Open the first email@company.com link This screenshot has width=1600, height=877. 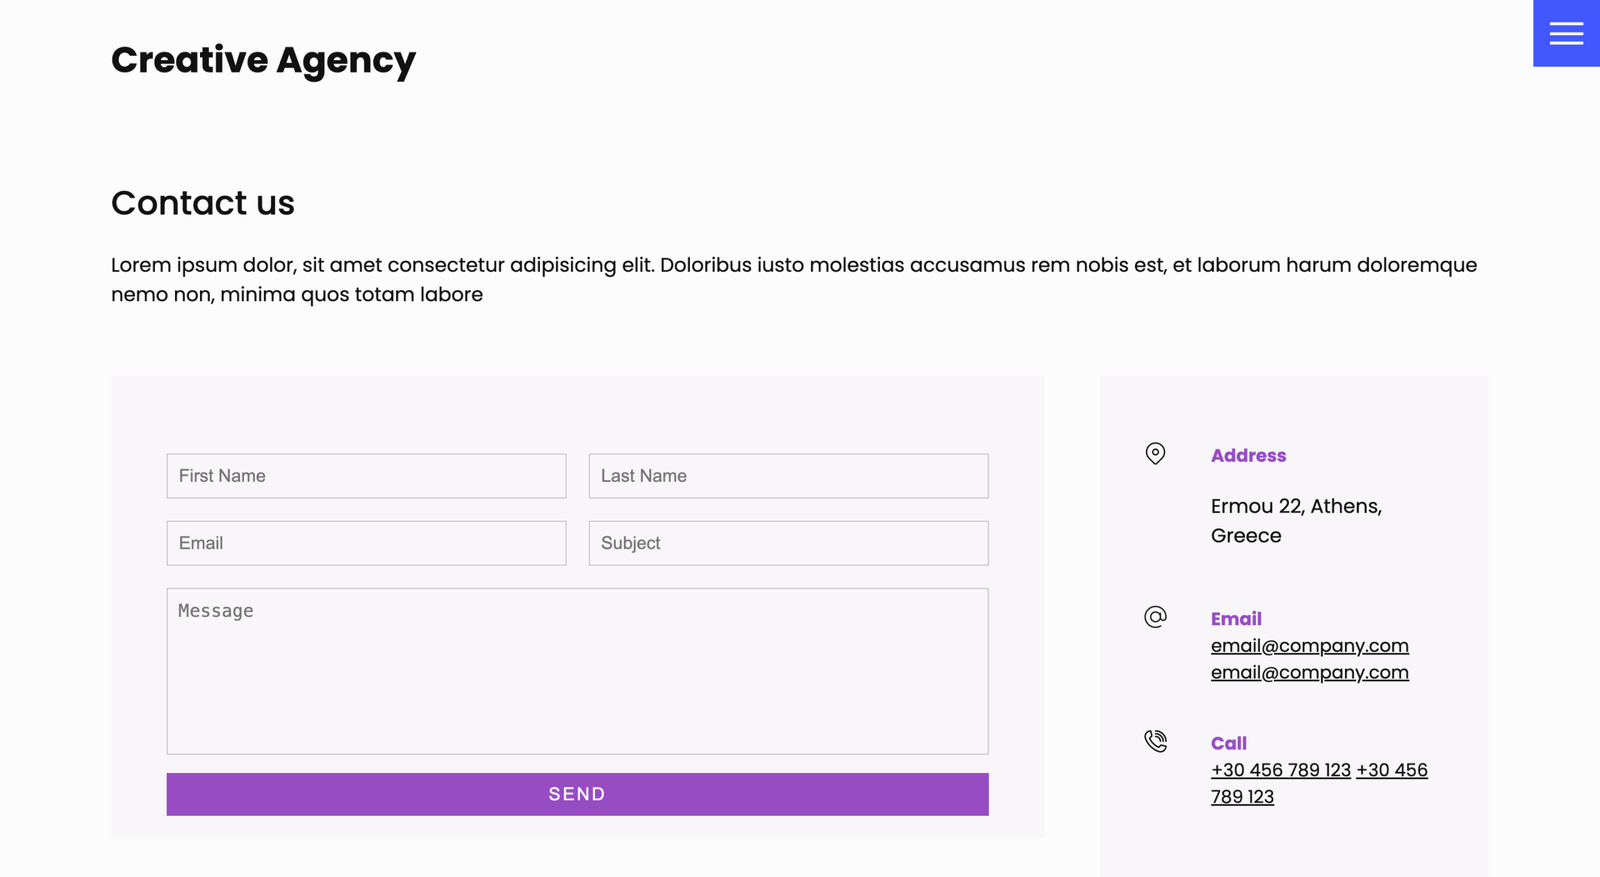click(1309, 646)
